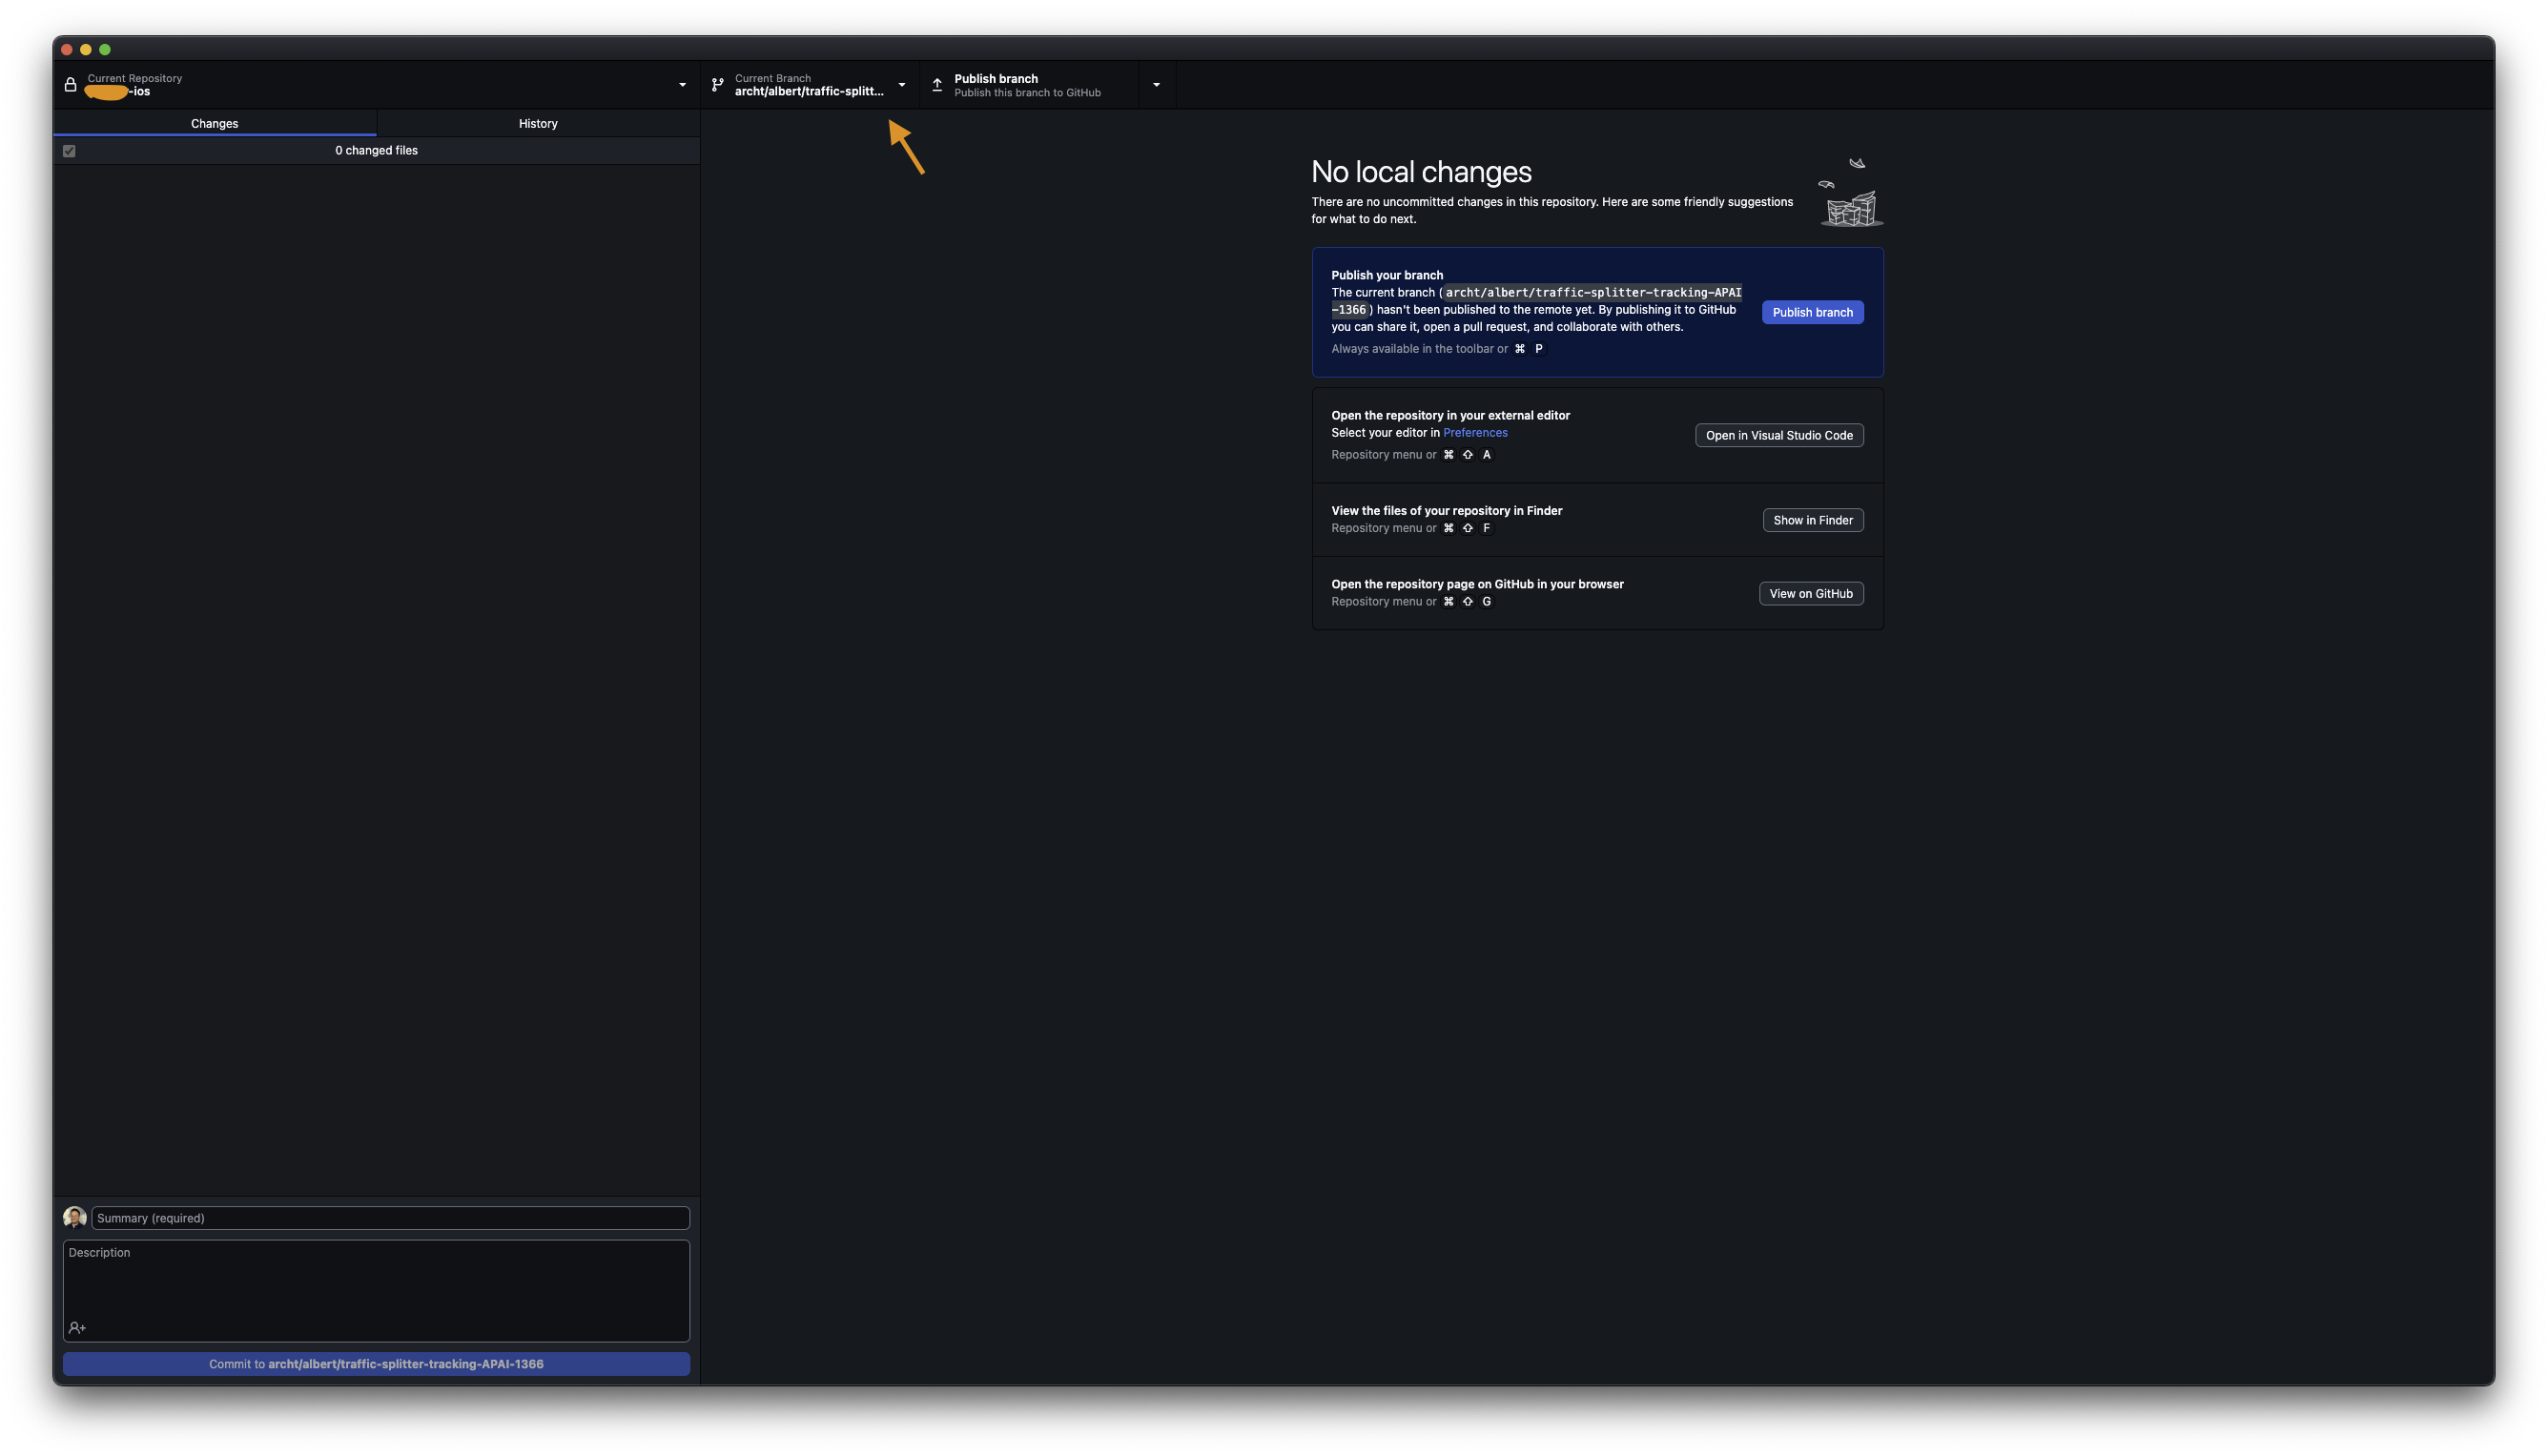Click the commit author avatar
Image resolution: width=2548 pixels, height=1456 pixels.
coord(75,1217)
